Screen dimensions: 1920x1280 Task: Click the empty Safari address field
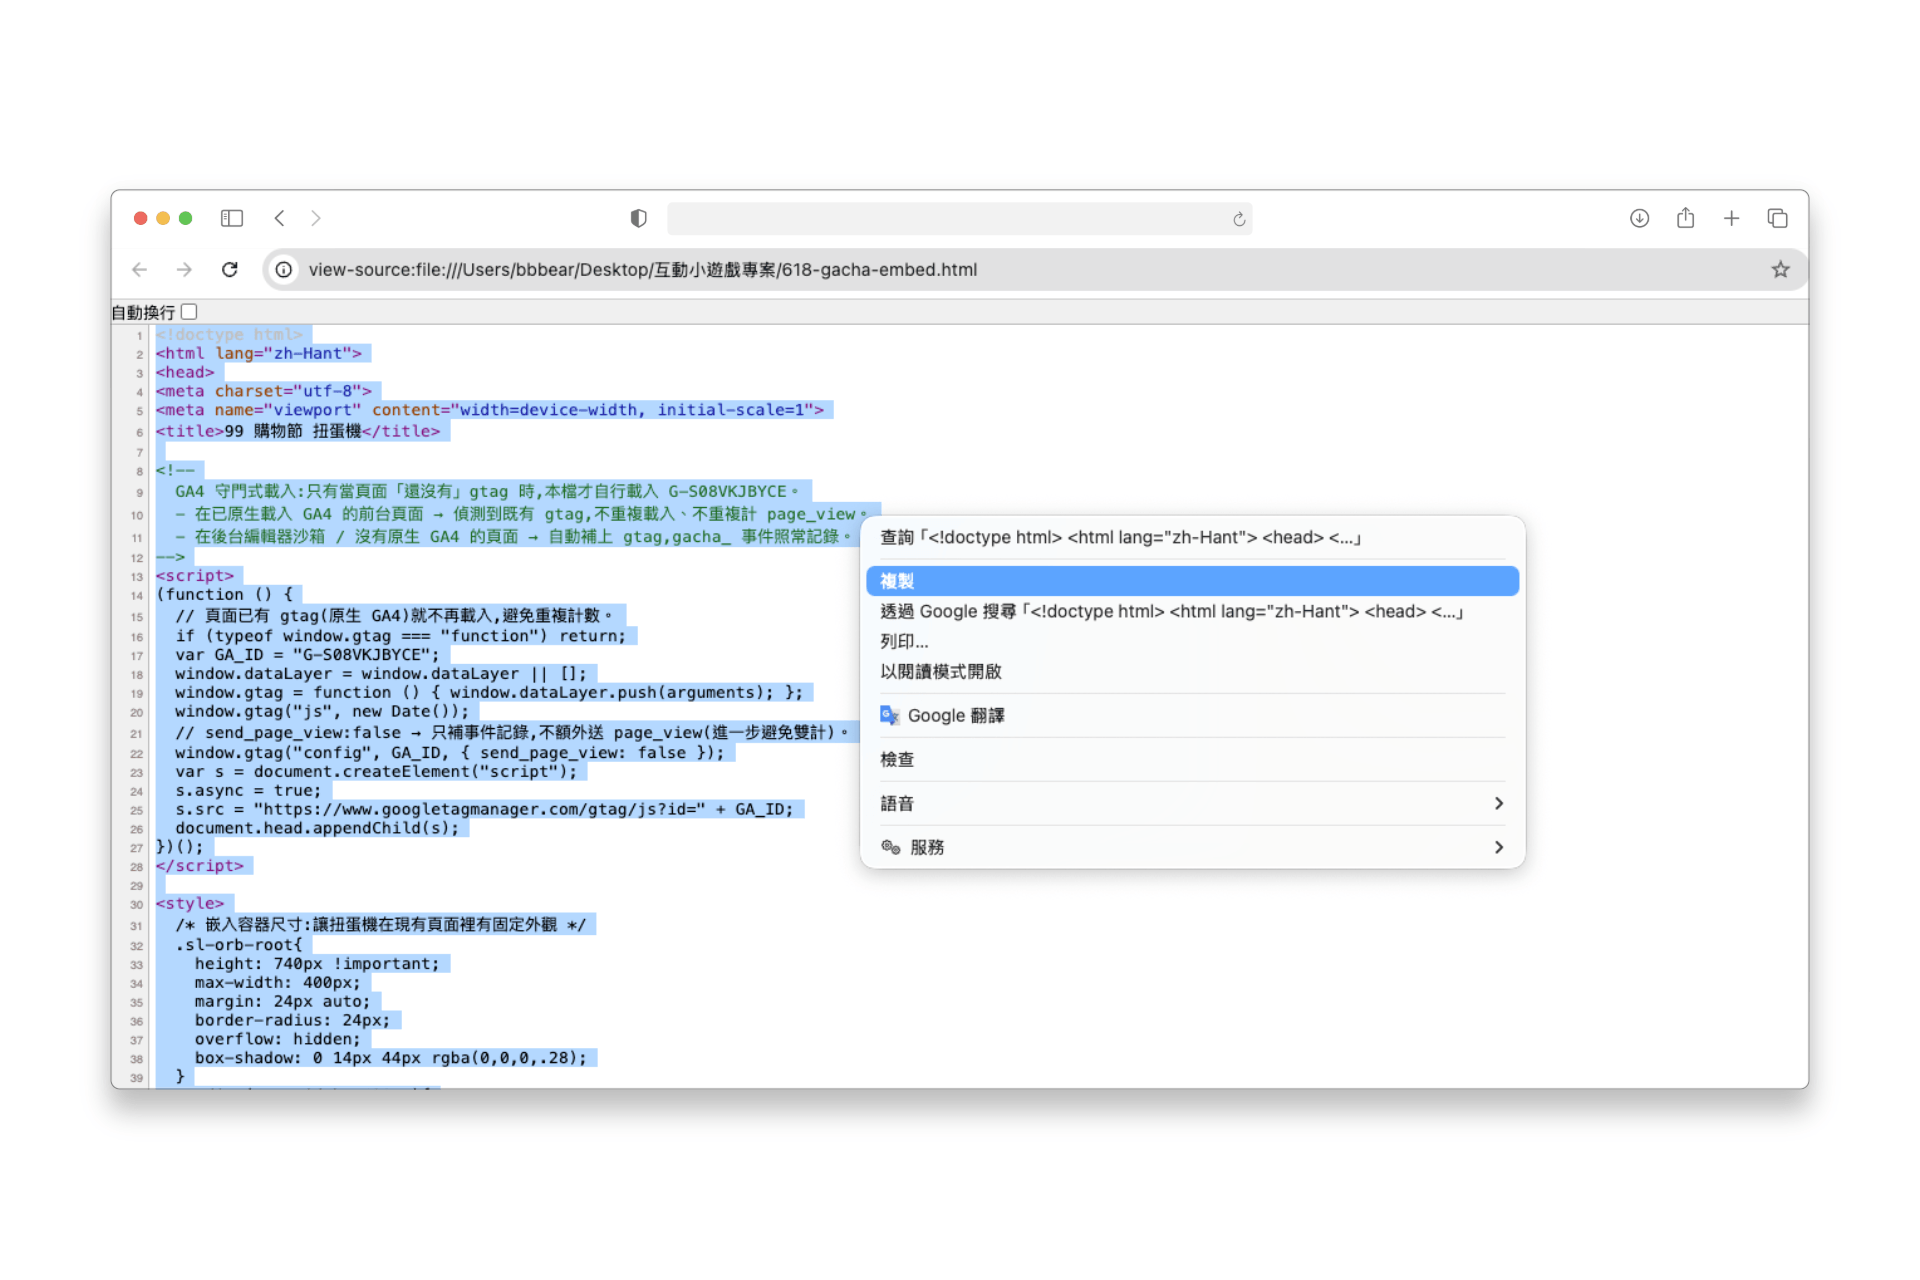[959, 219]
